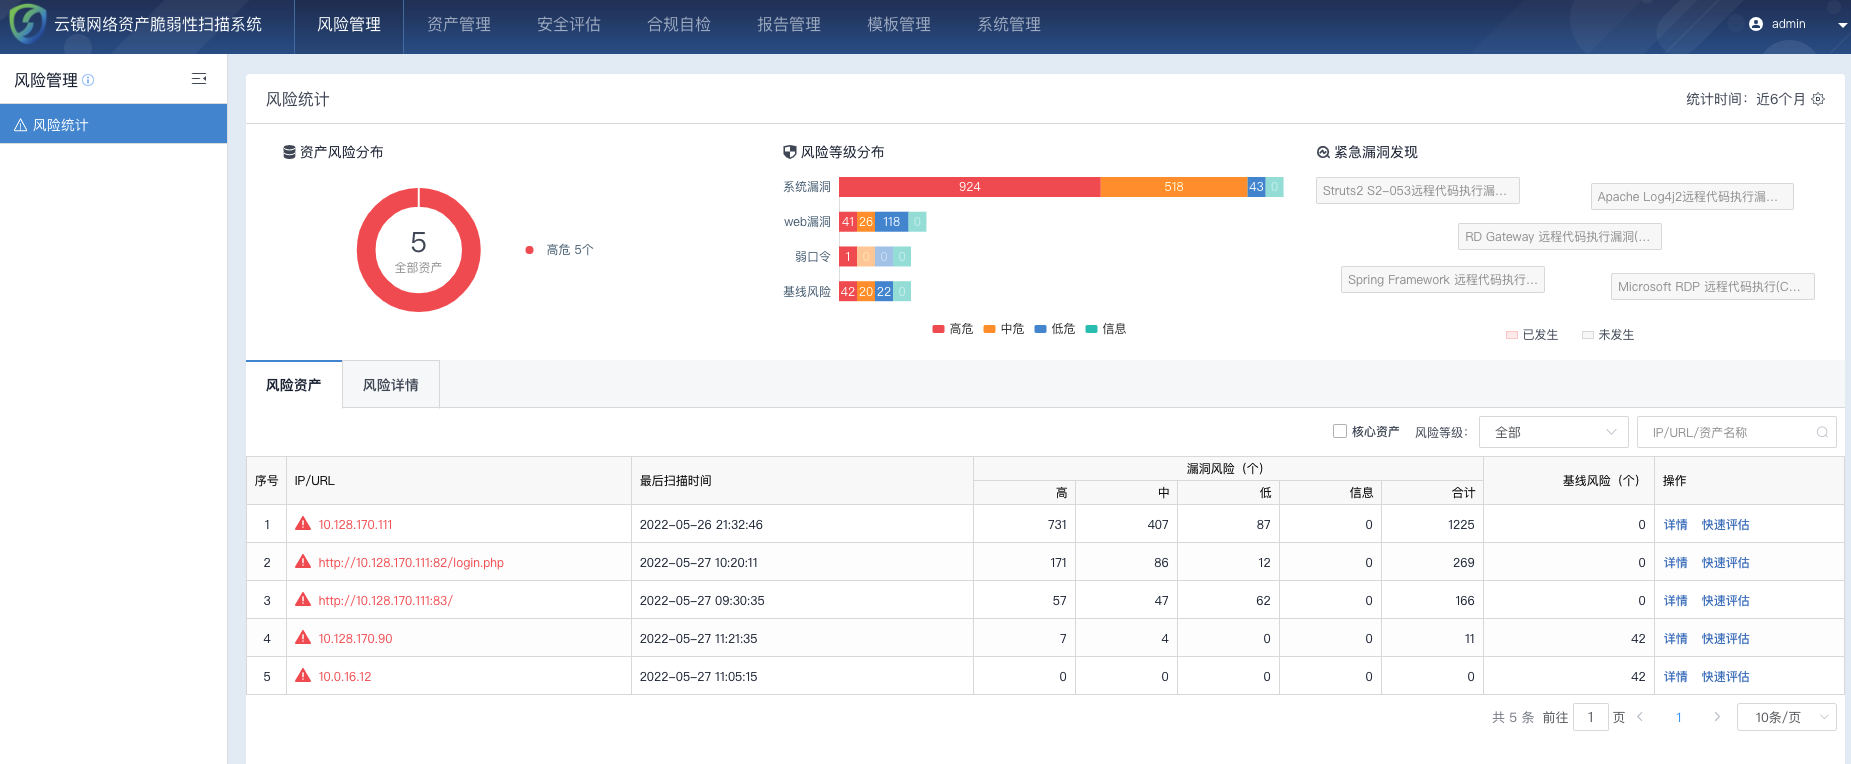Screen dimensions: 1851x764
Task: Click RD Gateway vulnerability tag
Action: [1560, 237]
